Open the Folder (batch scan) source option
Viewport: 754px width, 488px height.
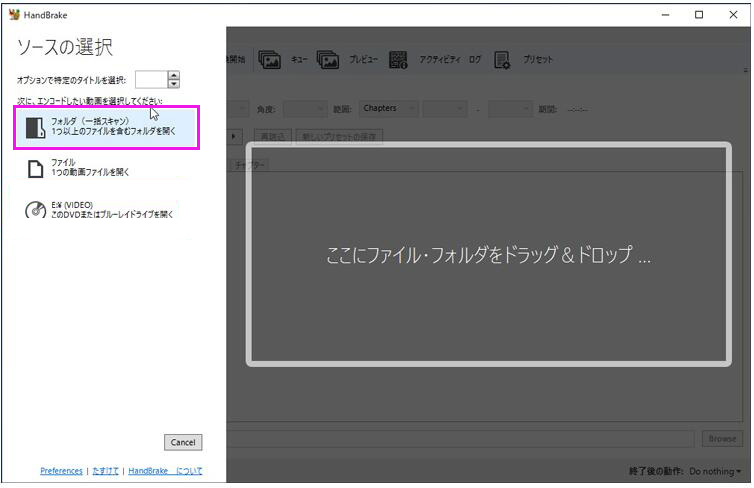coord(105,127)
